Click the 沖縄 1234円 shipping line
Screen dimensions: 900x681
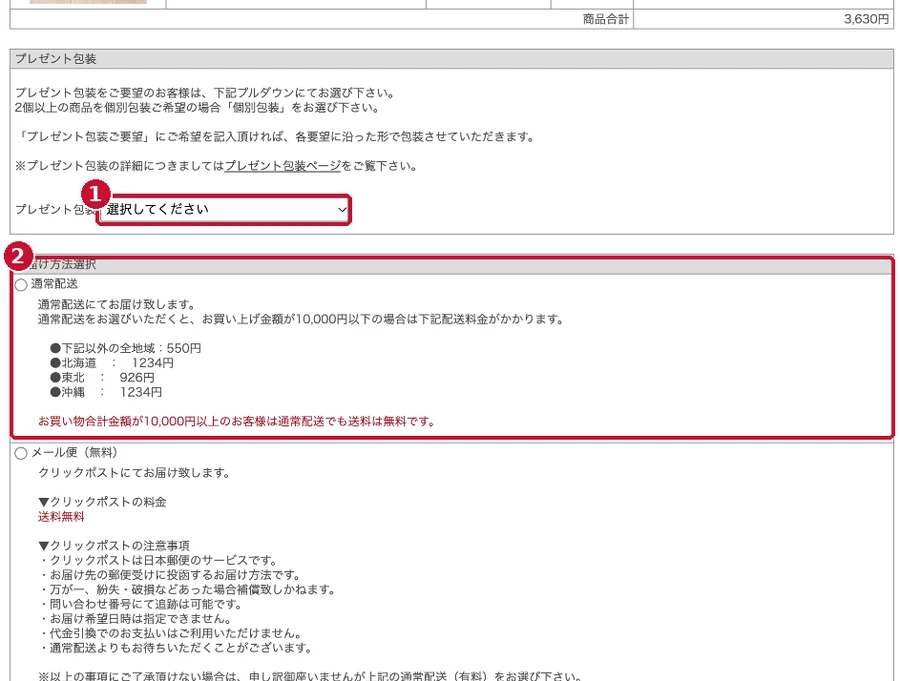pos(106,392)
